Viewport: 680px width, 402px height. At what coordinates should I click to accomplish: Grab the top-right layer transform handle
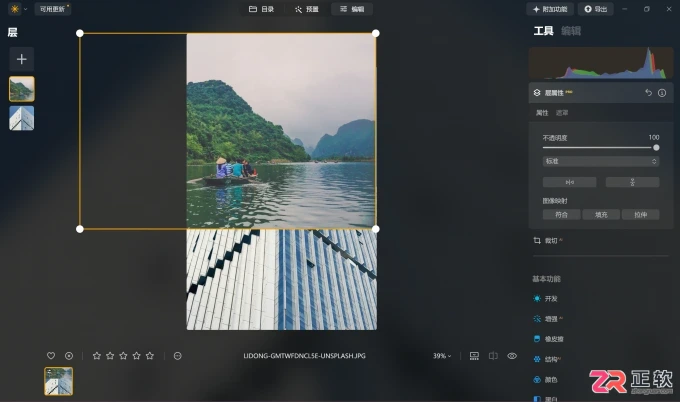[376, 33]
